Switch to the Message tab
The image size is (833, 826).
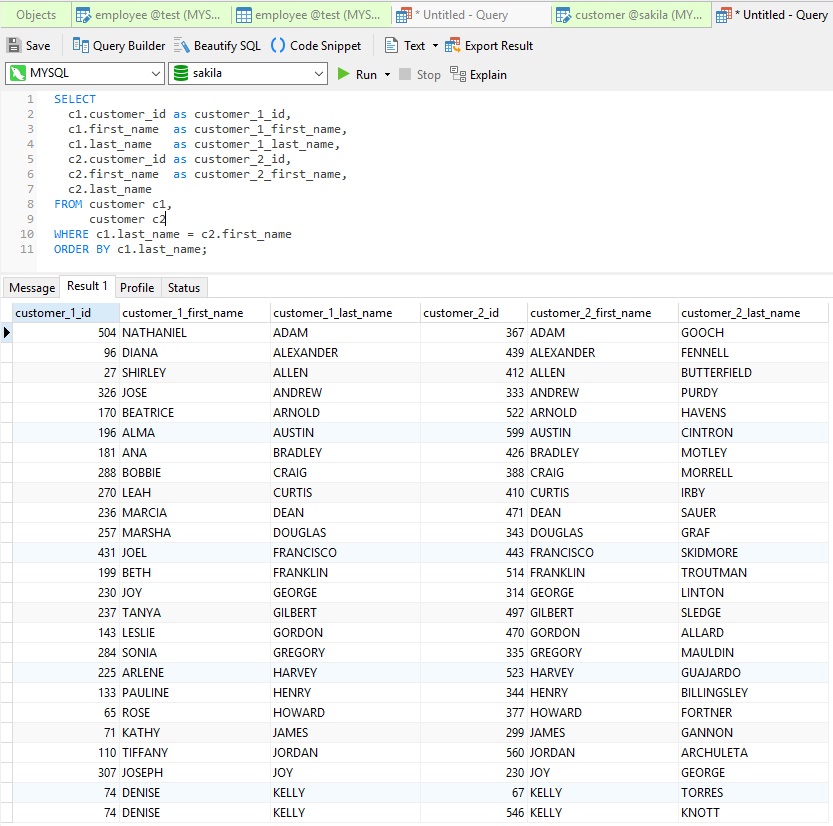[31, 287]
